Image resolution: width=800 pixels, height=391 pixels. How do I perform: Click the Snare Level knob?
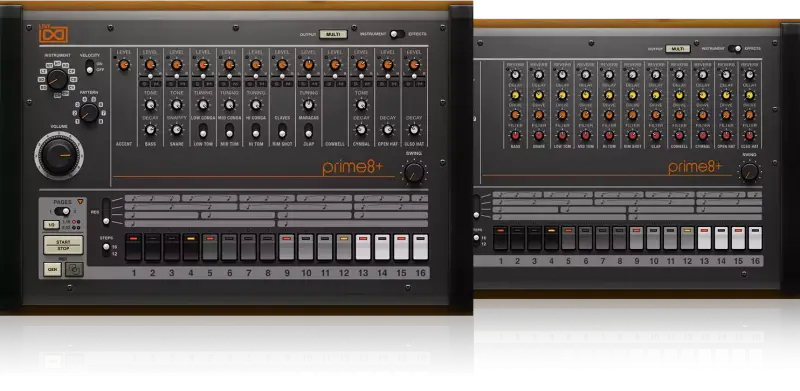177,65
